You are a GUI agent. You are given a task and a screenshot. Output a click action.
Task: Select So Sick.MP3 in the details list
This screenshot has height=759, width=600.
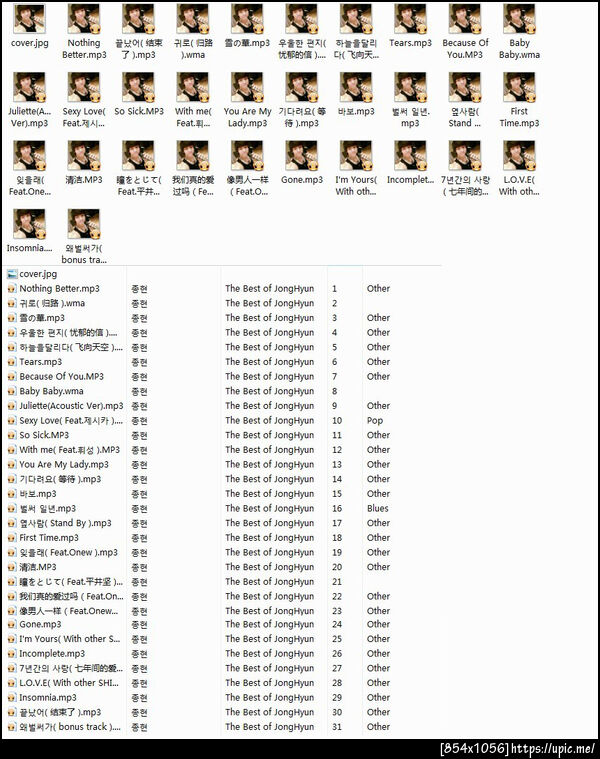click(44, 435)
